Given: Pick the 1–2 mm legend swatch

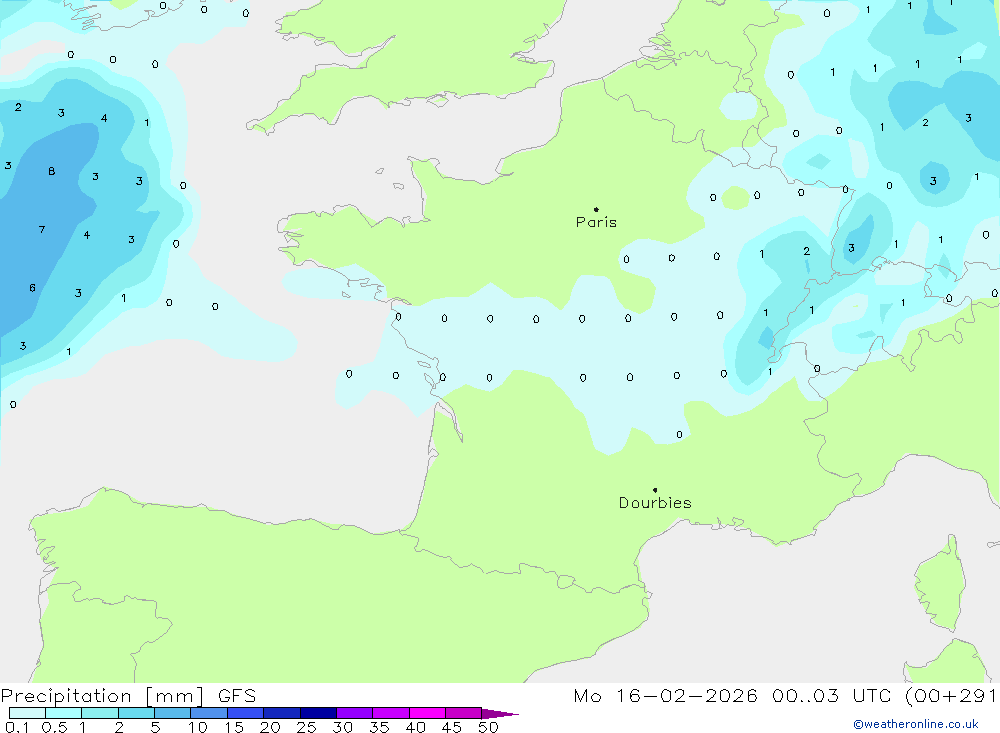Looking at the screenshot, I should (x=100, y=713).
